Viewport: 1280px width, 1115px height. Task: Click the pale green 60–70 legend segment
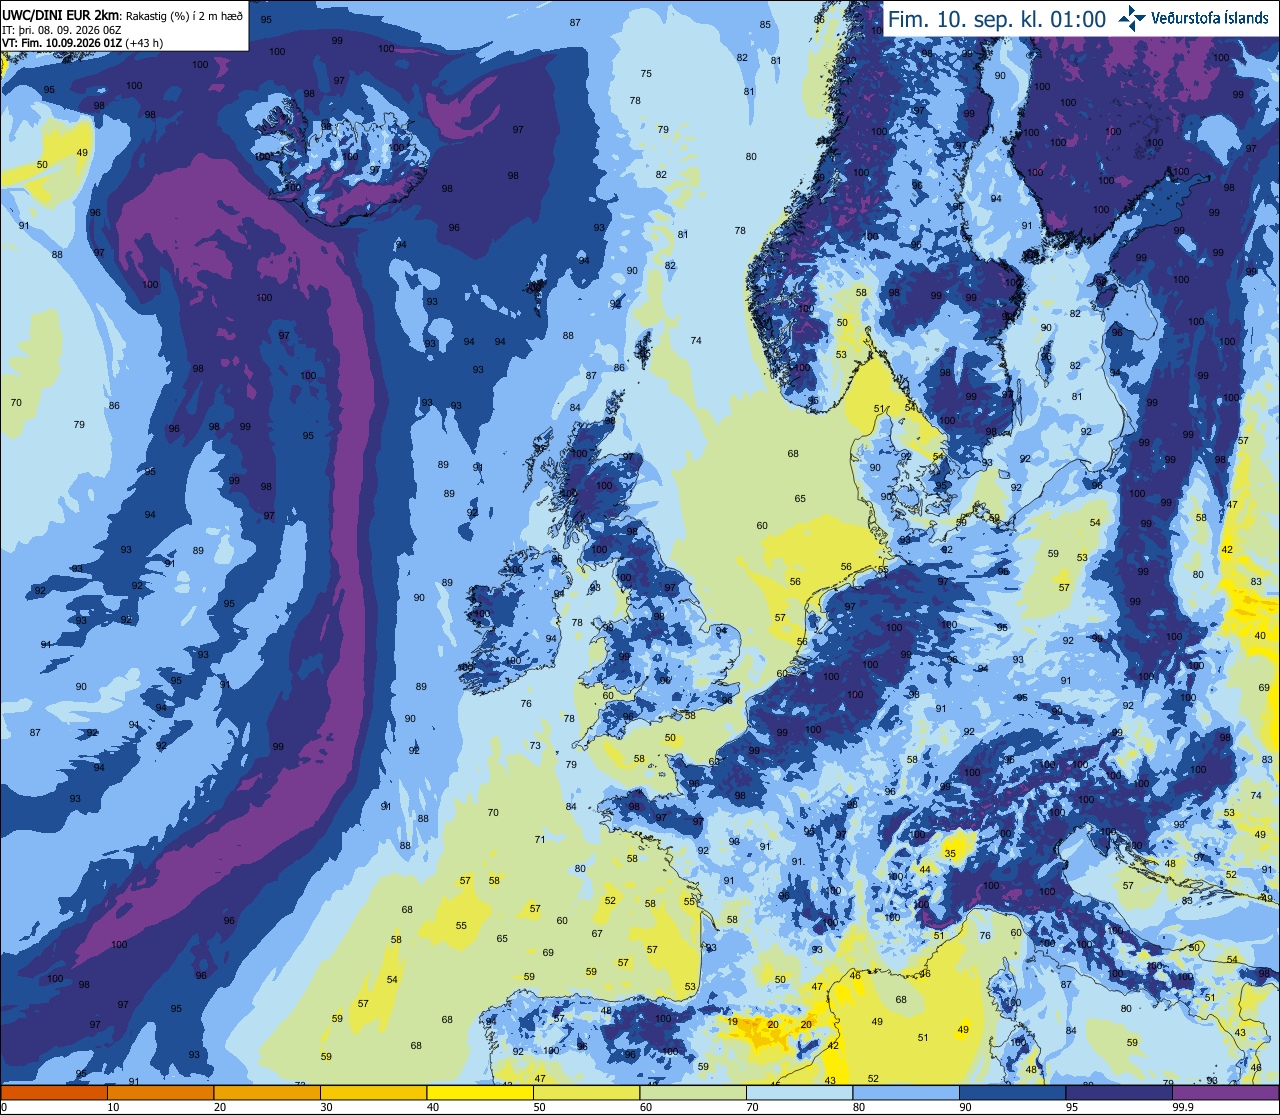(x=693, y=1092)
